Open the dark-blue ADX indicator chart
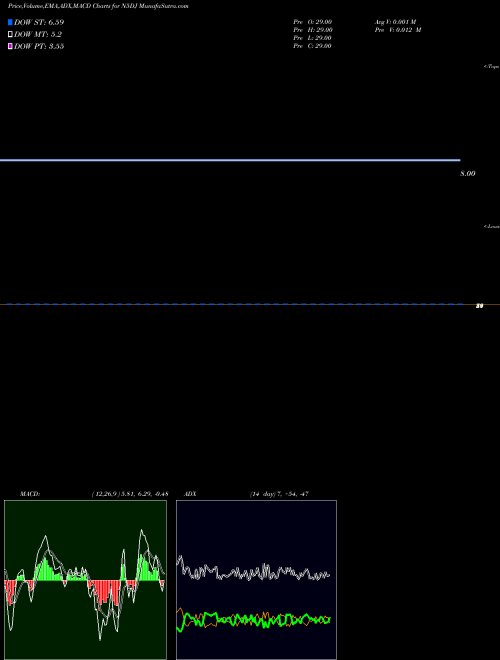This screenshot has height=660, width=500. [256, 580]
